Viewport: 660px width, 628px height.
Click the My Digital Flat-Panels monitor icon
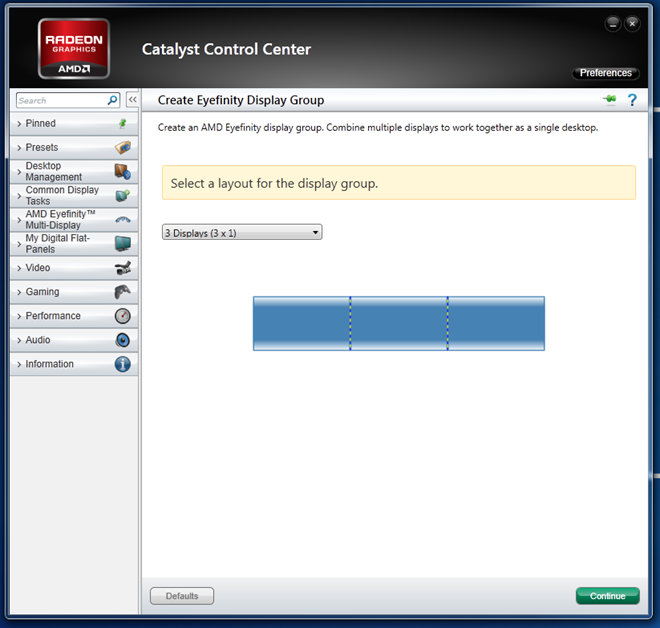coord(123,243)
